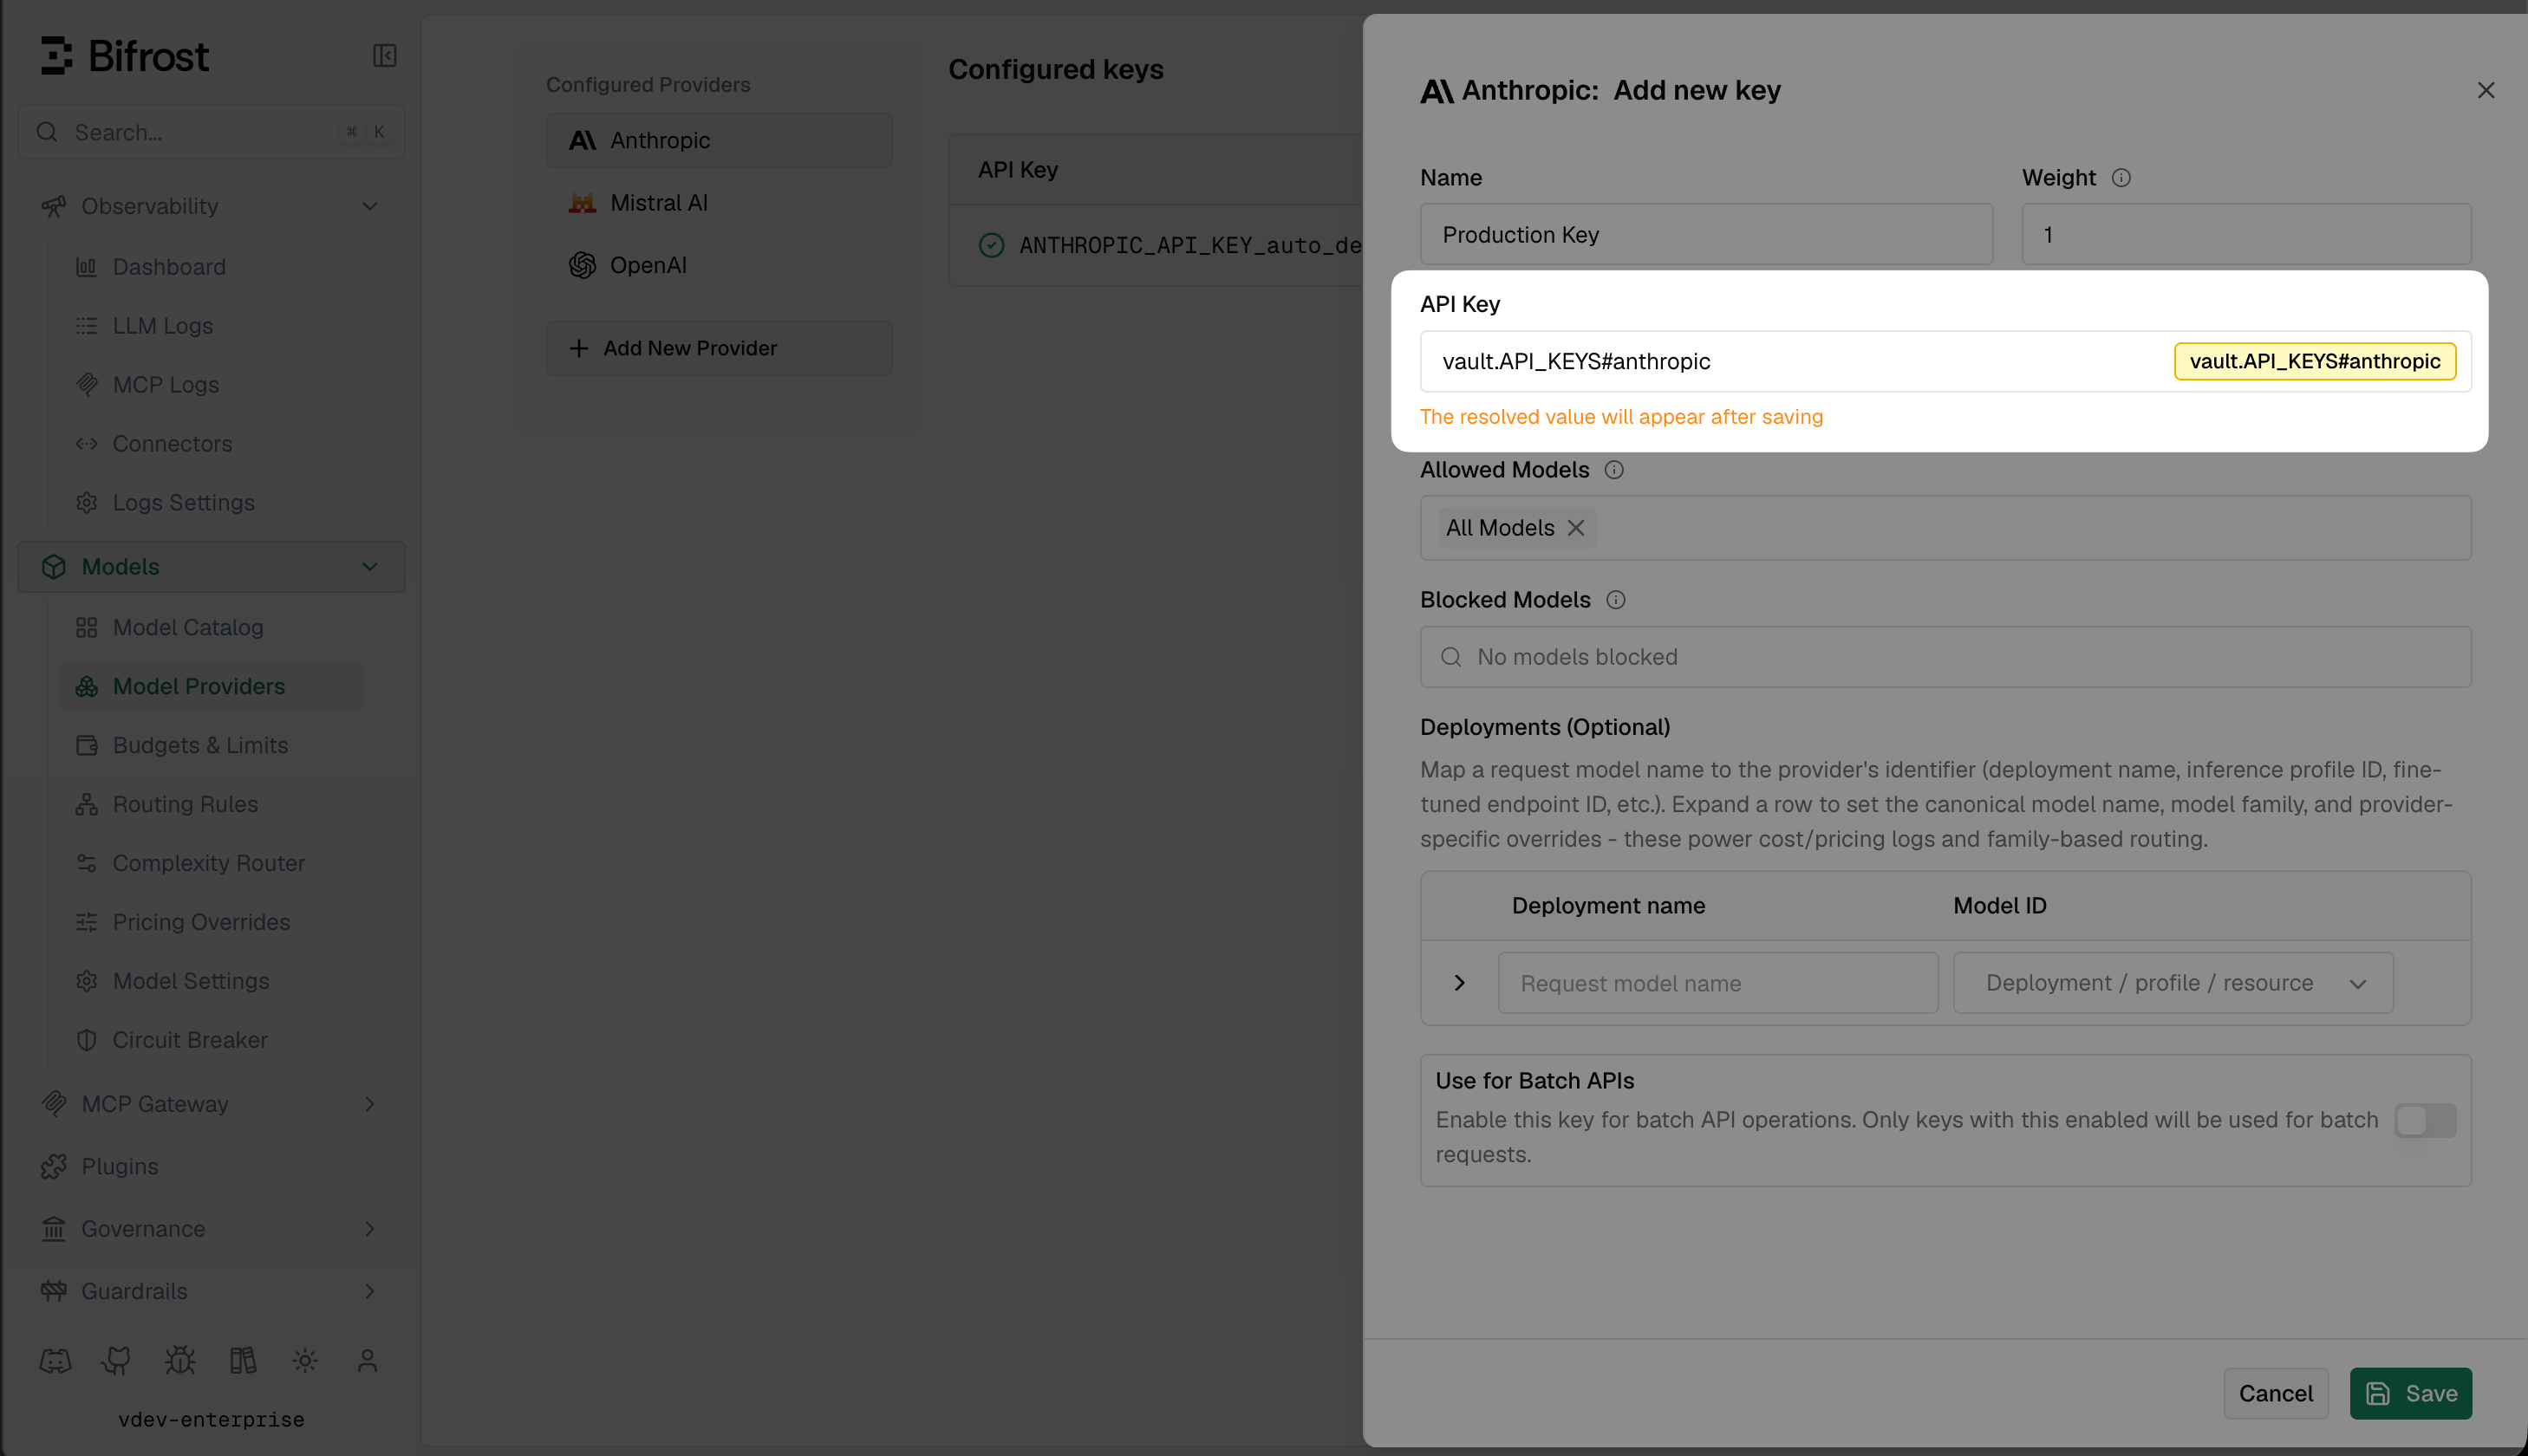
Task: Select the Anthropic provider
Action: [719, 140]
